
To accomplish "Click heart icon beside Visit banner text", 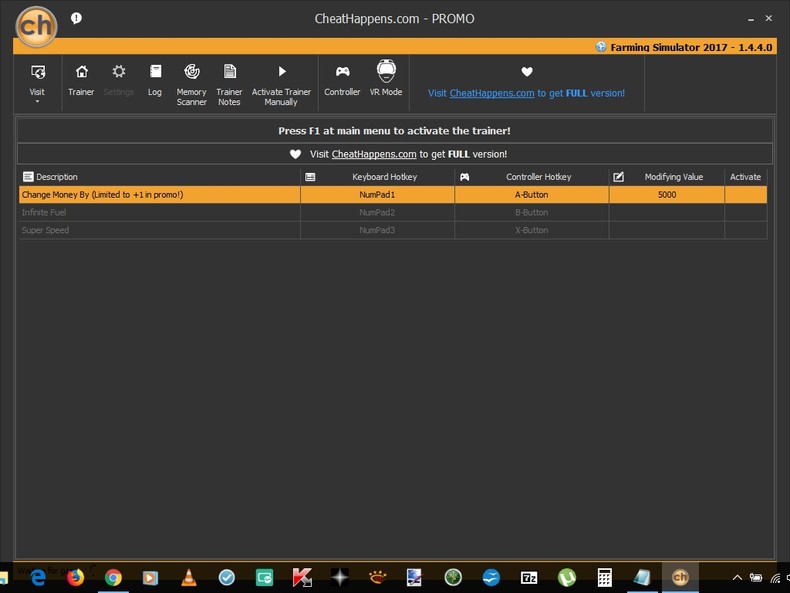I will 296,154.
